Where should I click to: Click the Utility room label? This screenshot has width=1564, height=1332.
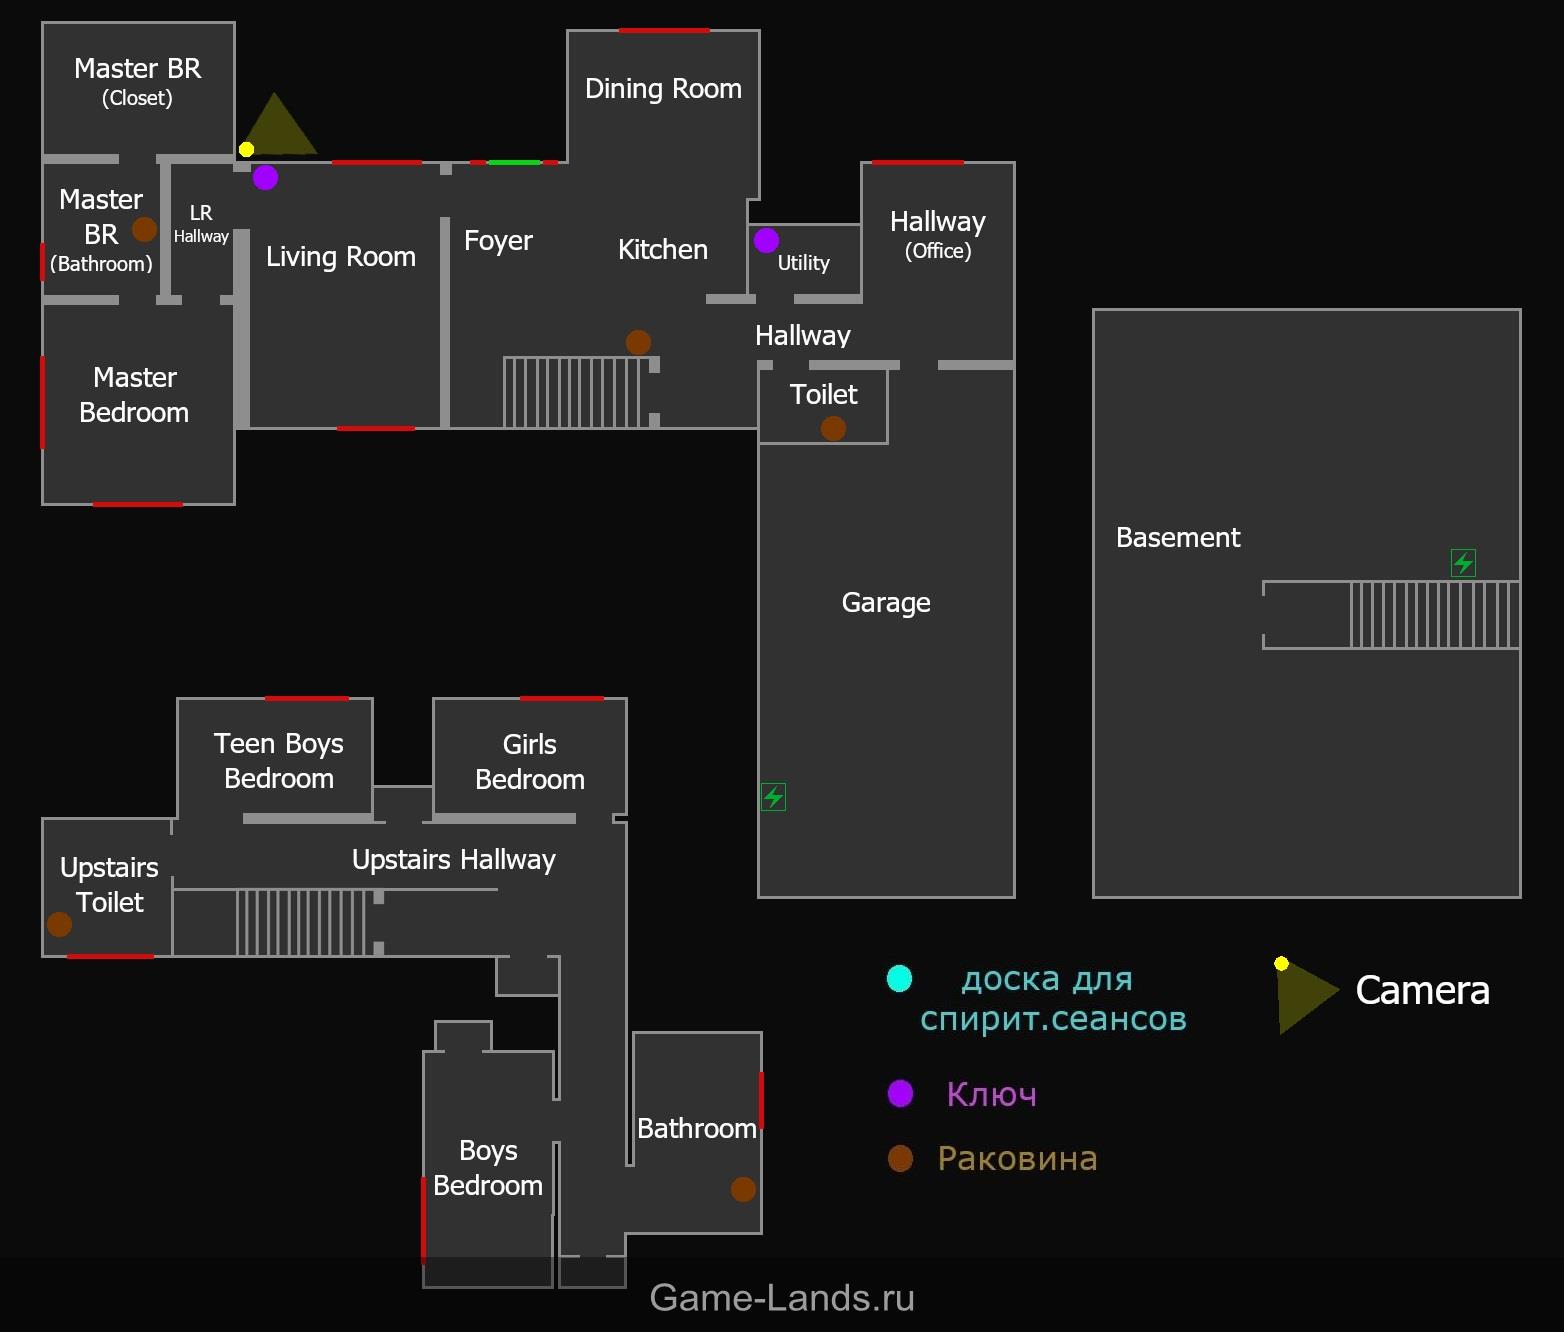(804, 263)
